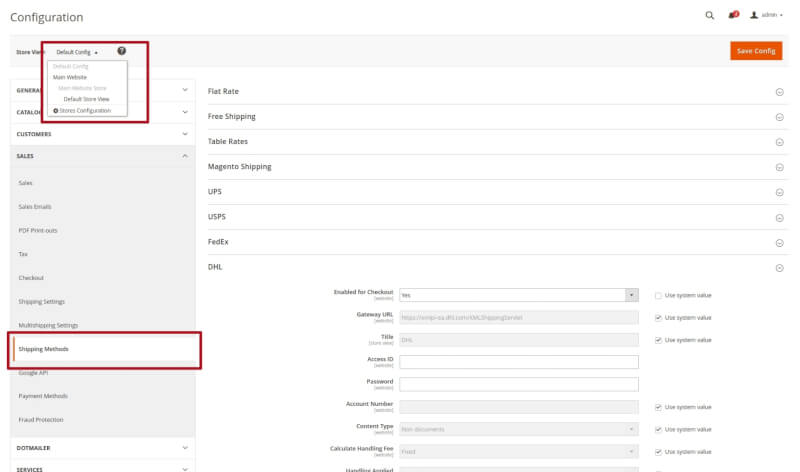Expand the Customers sidebar section
This screenshot has height=472, width=800.
(x=102, y=134)
